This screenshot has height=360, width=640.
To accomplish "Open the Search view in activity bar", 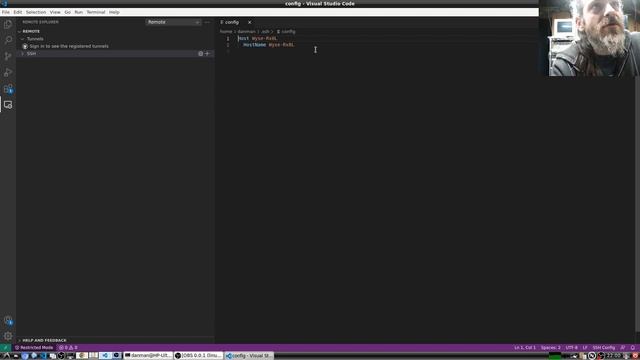I will click(x=8, y=40).
